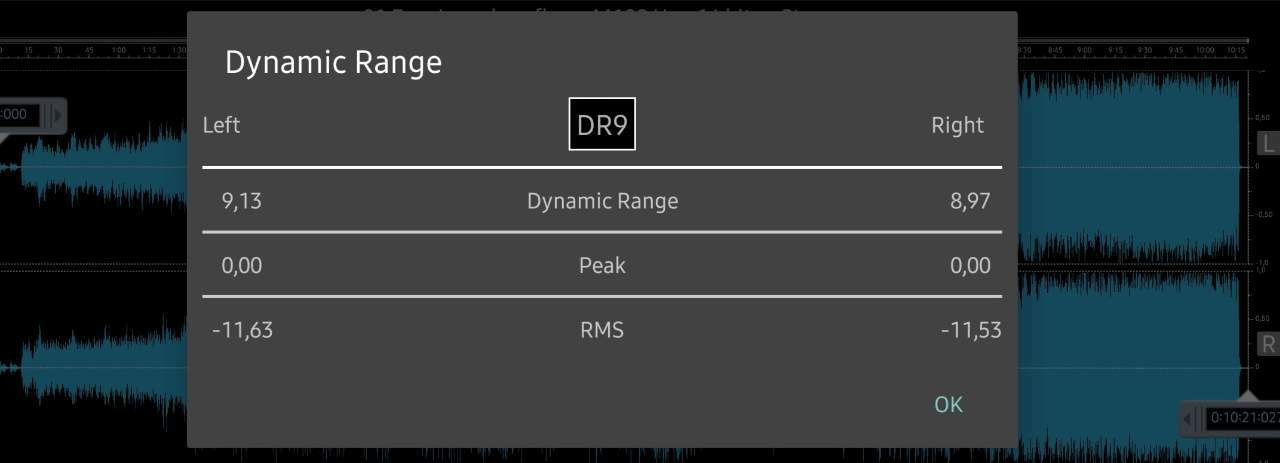1280x463 pixels.
Task: Click the Left column header
Action: (x=221, y=125)
